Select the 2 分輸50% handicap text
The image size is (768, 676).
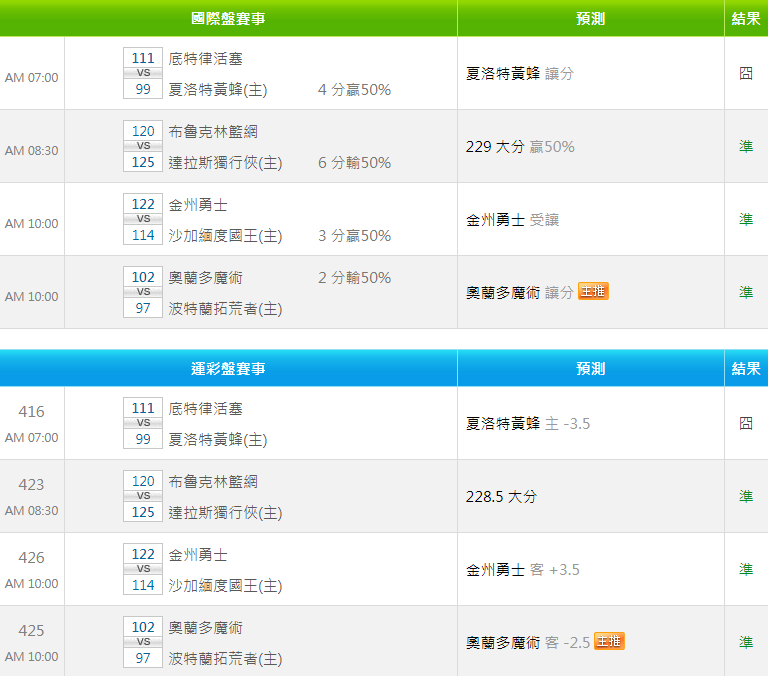(354, 278)
